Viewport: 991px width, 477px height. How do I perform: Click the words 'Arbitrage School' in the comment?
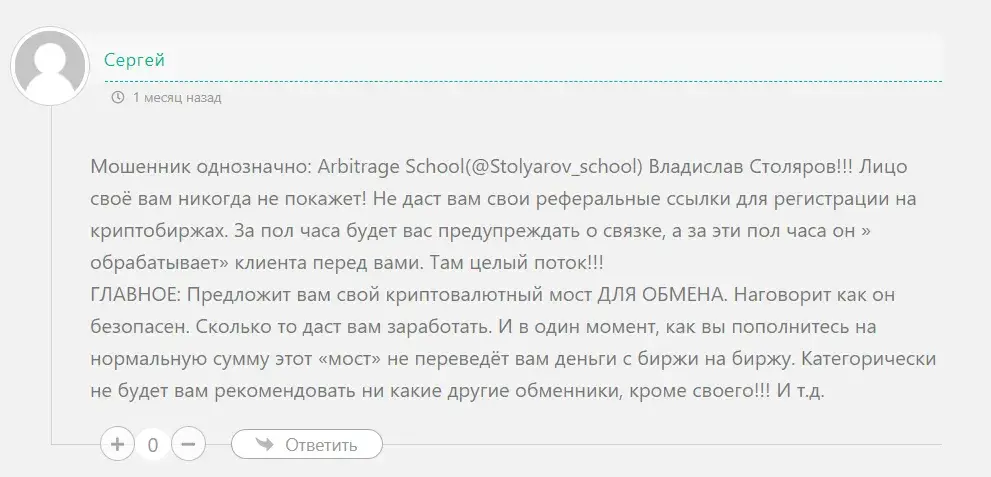click(391, 167)
